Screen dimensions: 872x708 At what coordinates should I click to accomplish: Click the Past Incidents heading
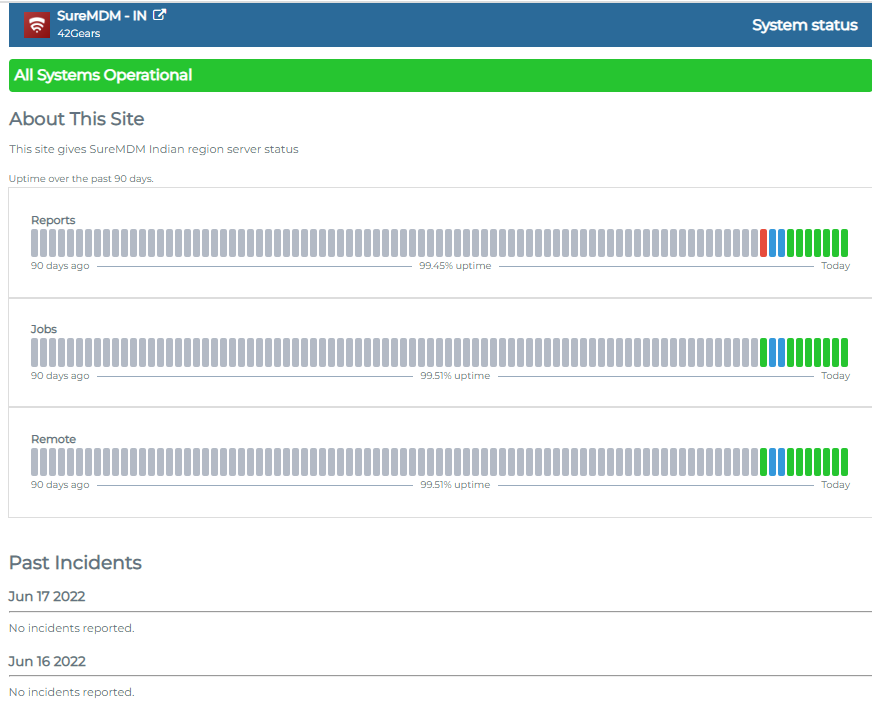click(x=75, y=562)
